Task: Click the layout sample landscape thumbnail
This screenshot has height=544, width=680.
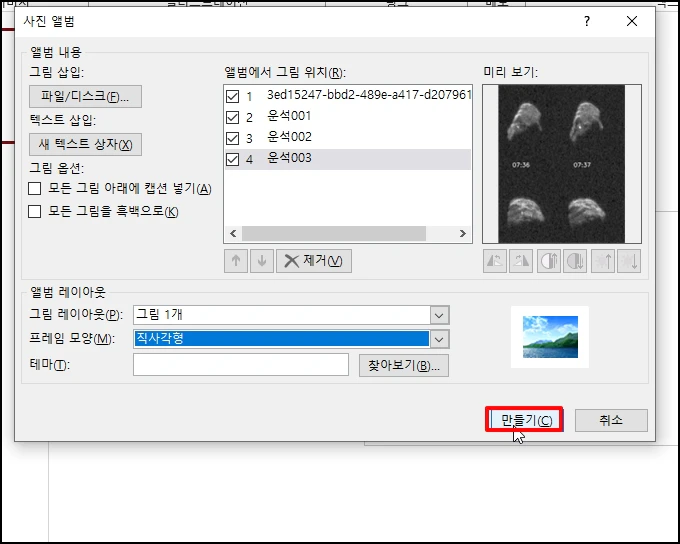Action: point(550,337)
